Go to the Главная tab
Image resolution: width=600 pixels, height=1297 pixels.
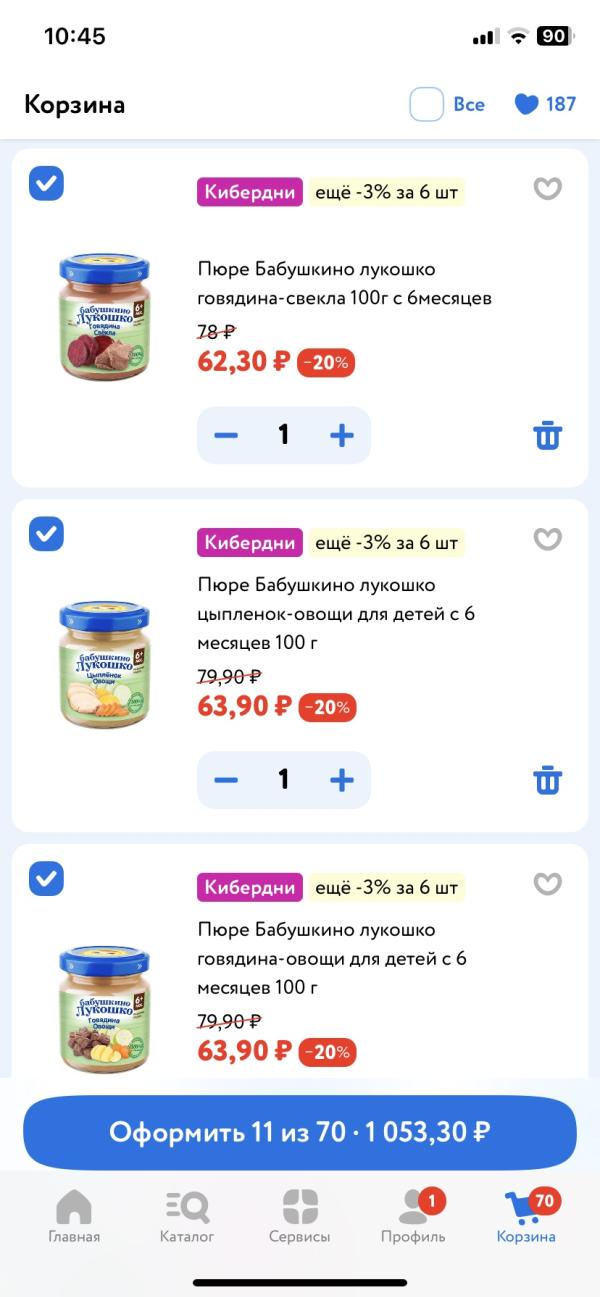pyautogui.click(x=74, y=1215)
